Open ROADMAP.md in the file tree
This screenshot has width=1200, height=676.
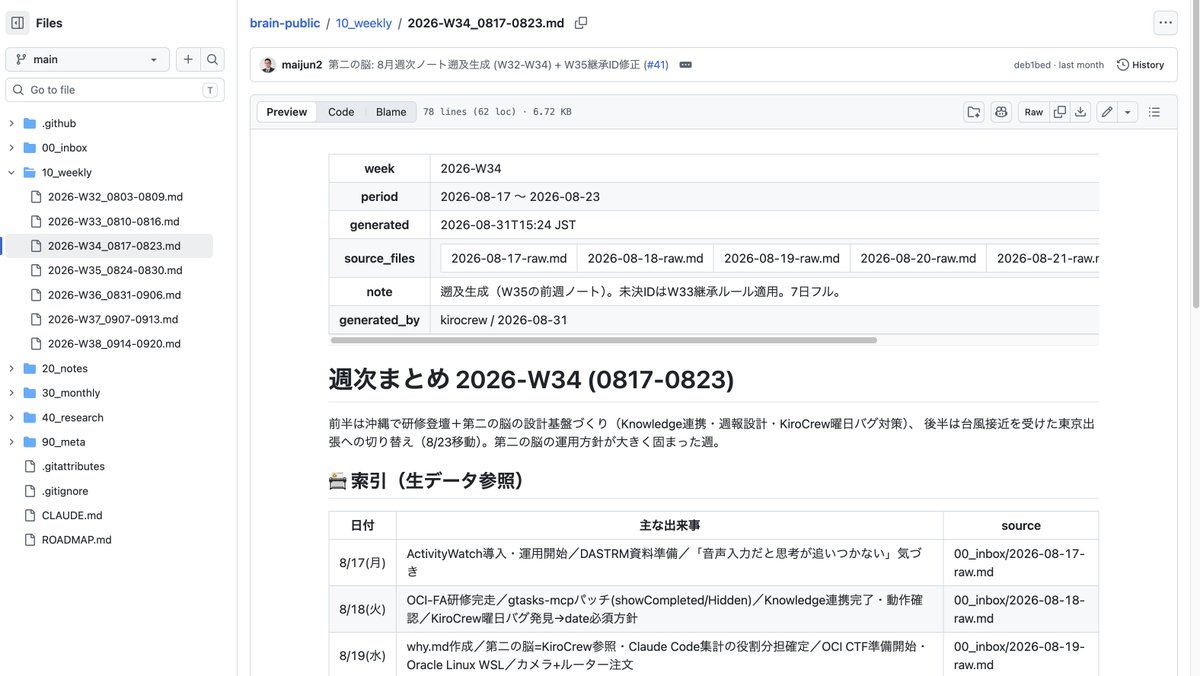pyautogui.click(x=76, y=540)
